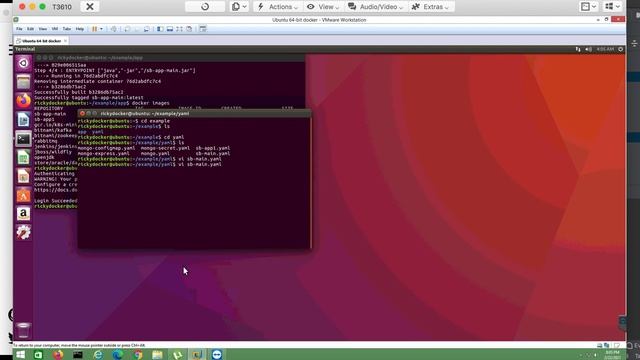
Task: Open TeamViewer in Windows taskbar
Action: (217, 354)
